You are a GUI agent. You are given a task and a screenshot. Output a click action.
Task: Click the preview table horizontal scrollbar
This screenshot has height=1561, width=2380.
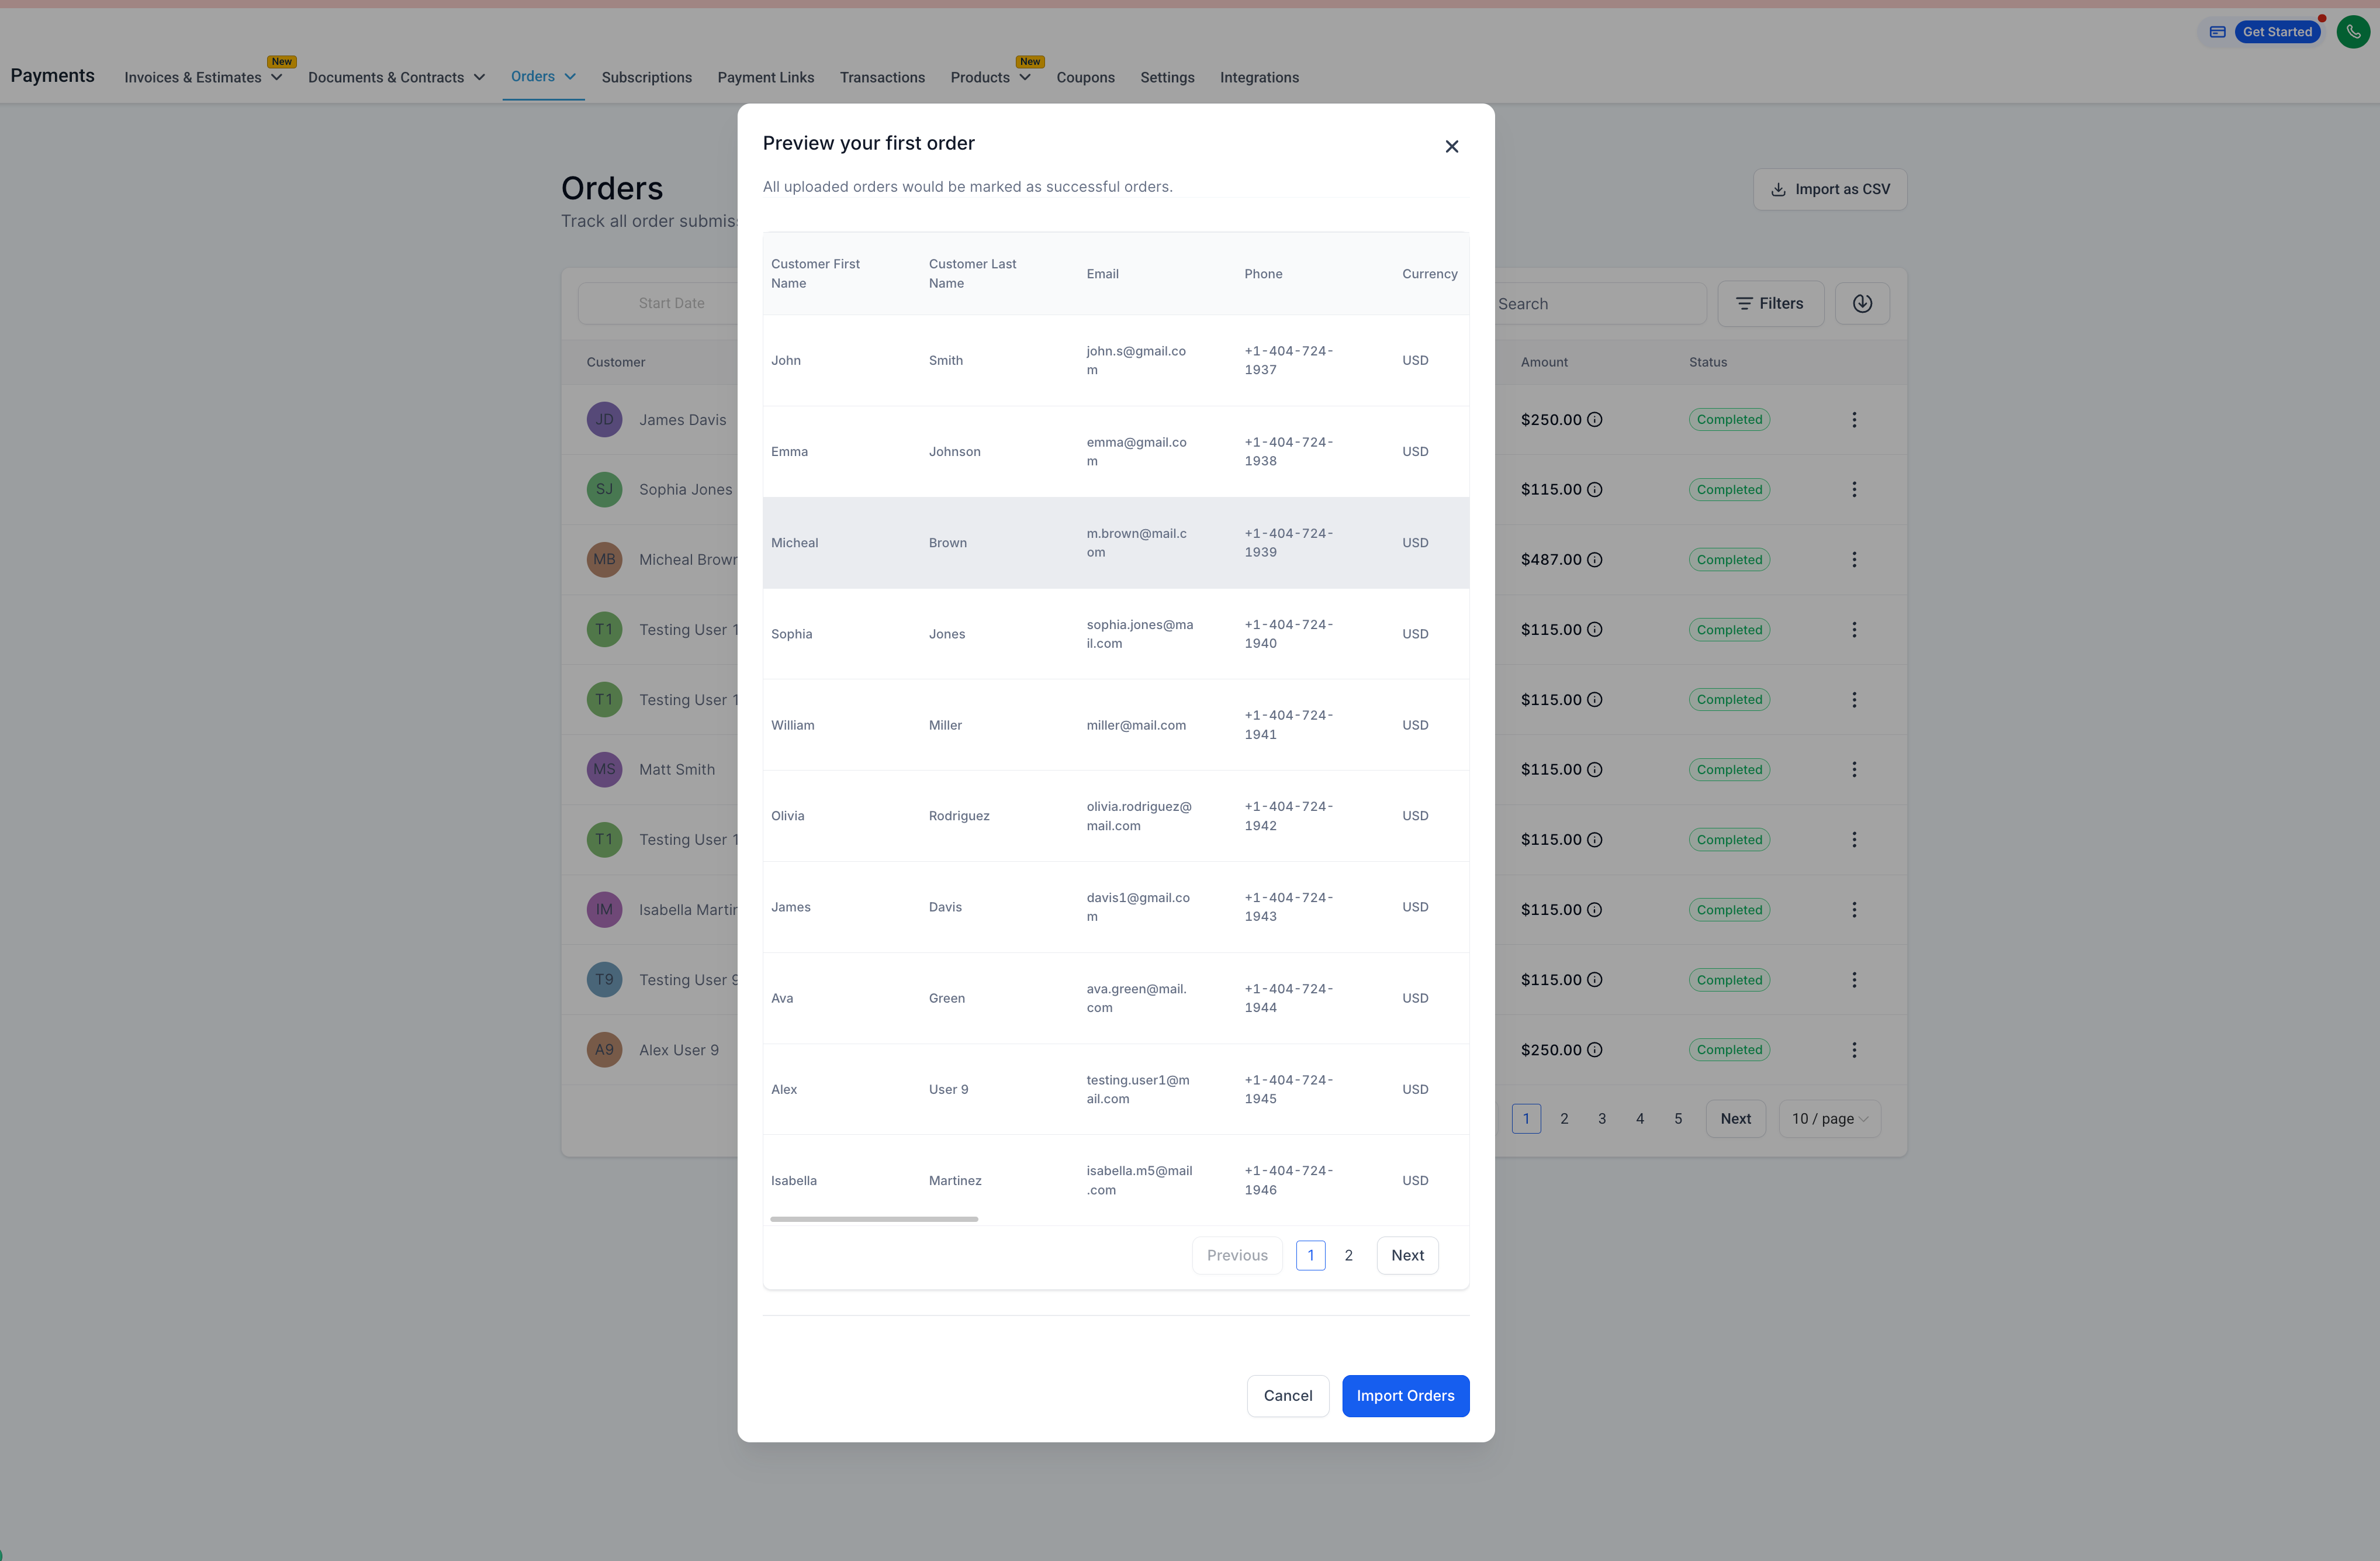tap(873, 1219)
